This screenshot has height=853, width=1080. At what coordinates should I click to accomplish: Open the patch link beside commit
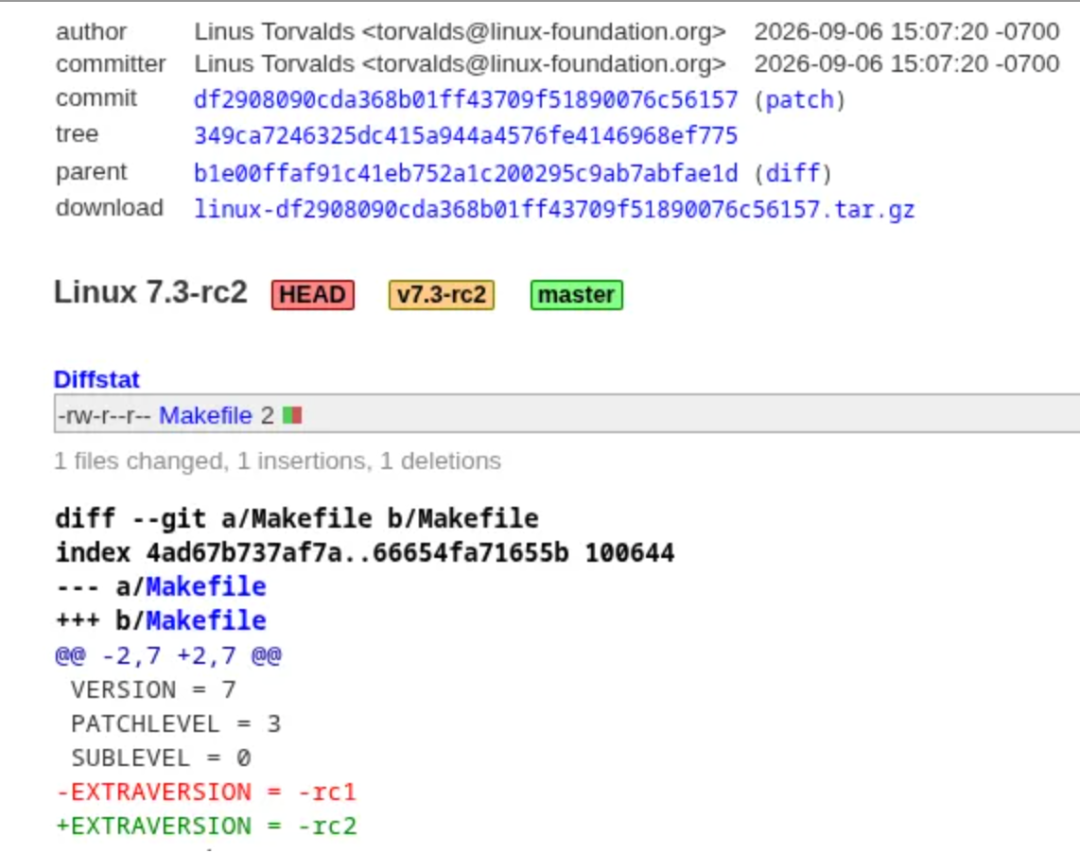pos(800,100)
